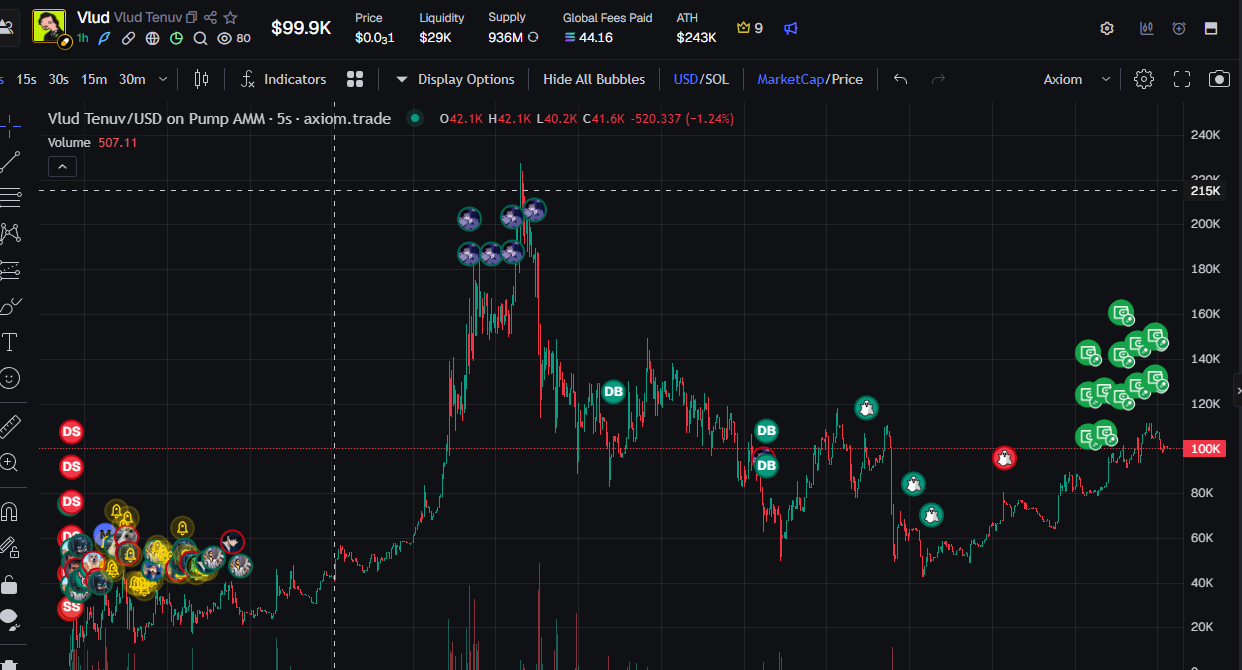Click the eye watchers count 80
The height and width of the screenshot is (670, 1242).
click(x=234, y=38)
